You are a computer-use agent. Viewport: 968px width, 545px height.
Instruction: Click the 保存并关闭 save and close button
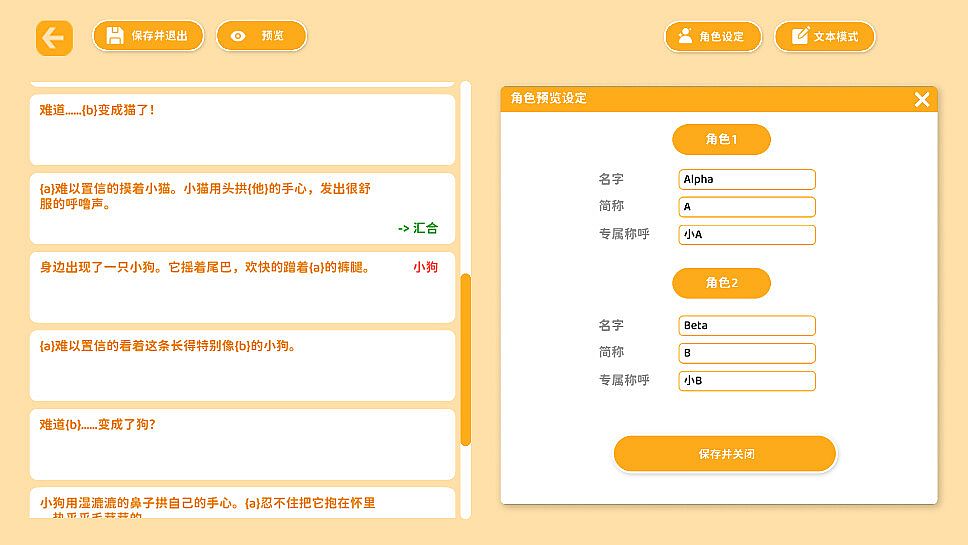pos(725,454)
